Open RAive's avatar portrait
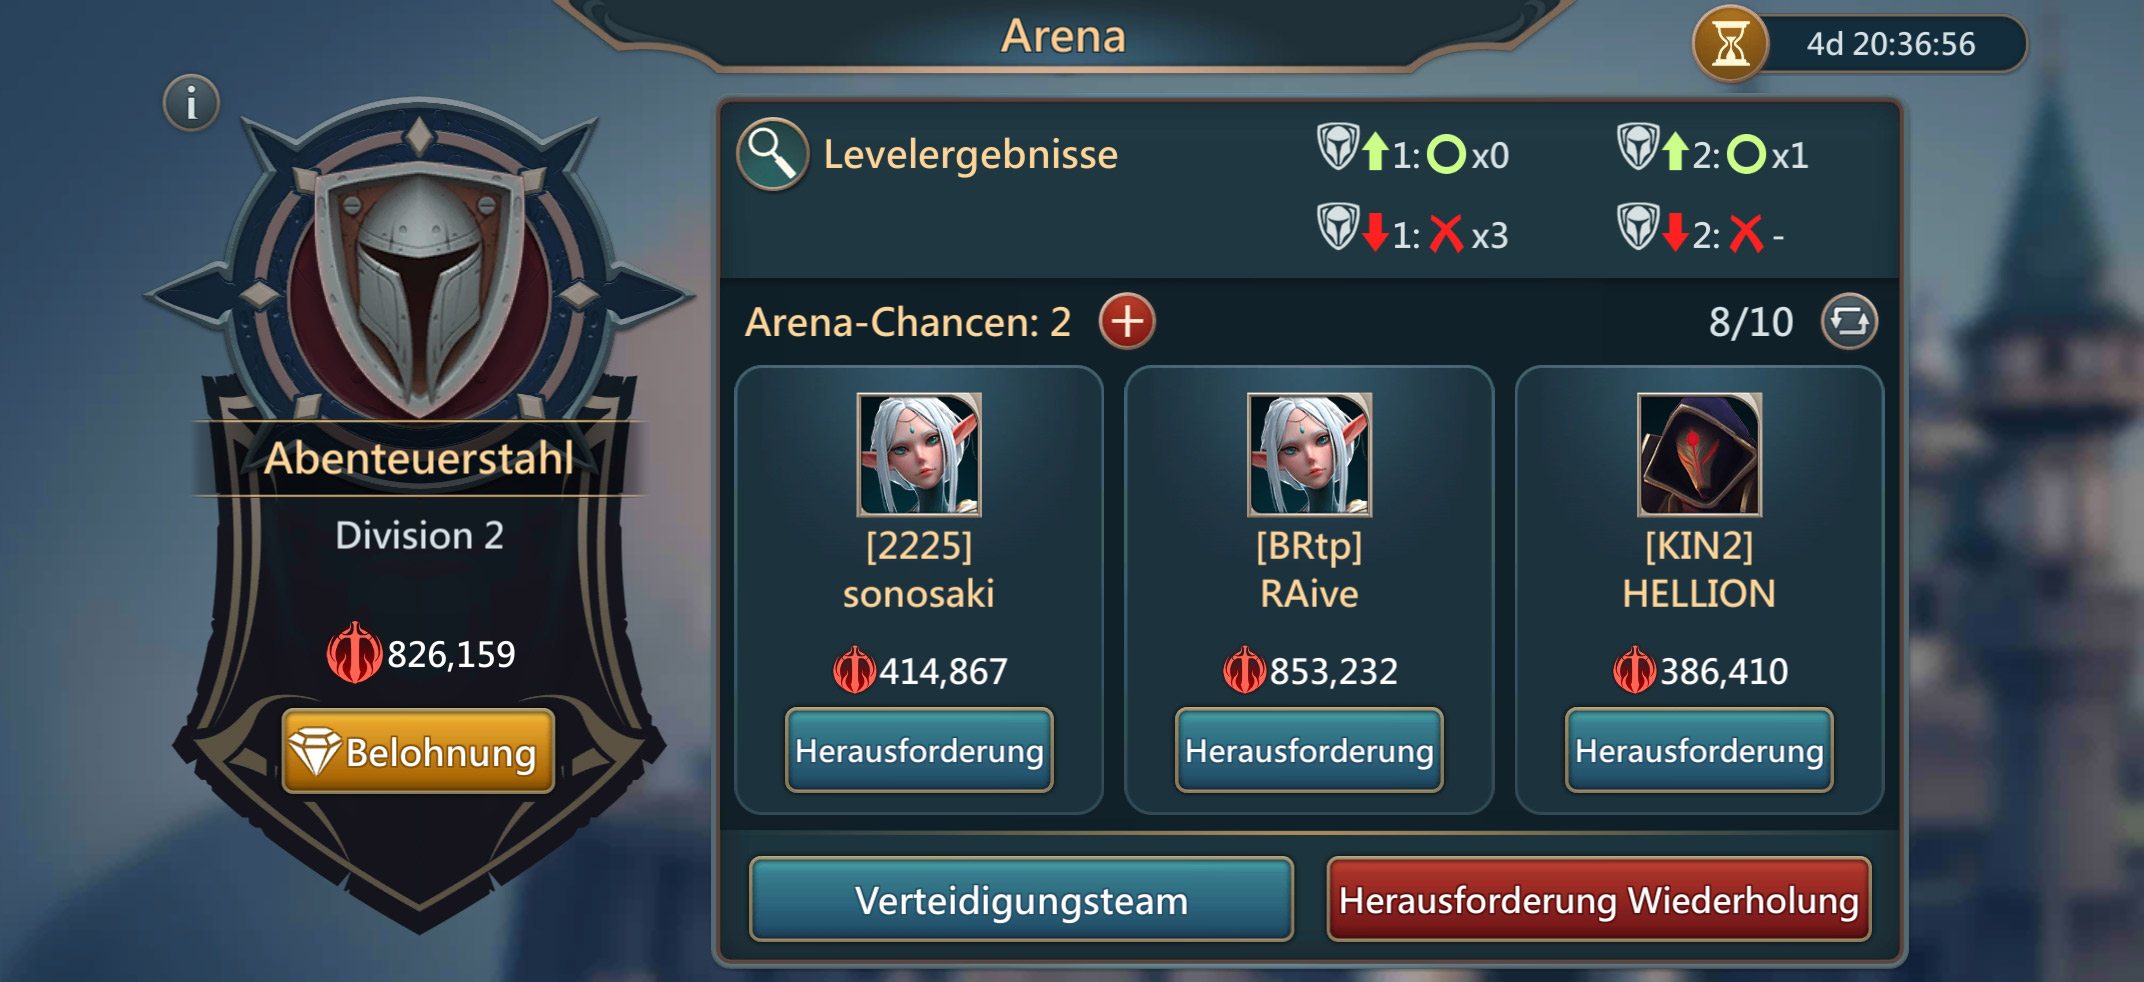This screenshot has height=982, width=2144. 1309,454
